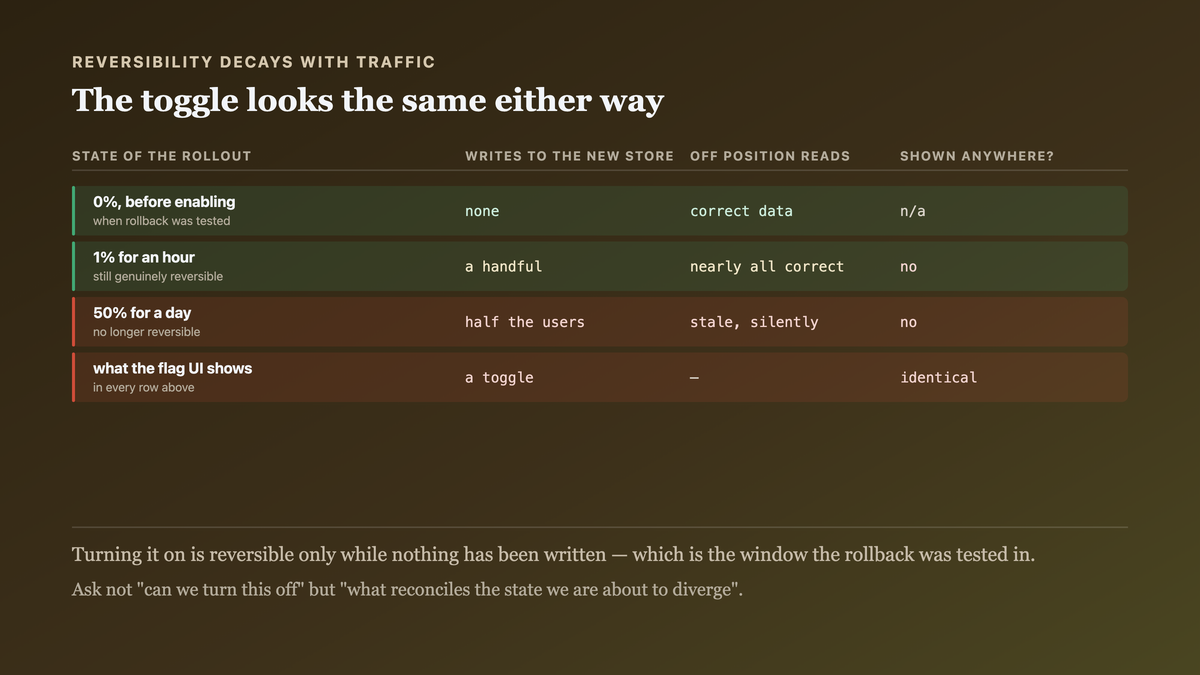Click the "a handful" cell
The width and height of the screenshot is (1200, 675).
(x=503, y=267)
